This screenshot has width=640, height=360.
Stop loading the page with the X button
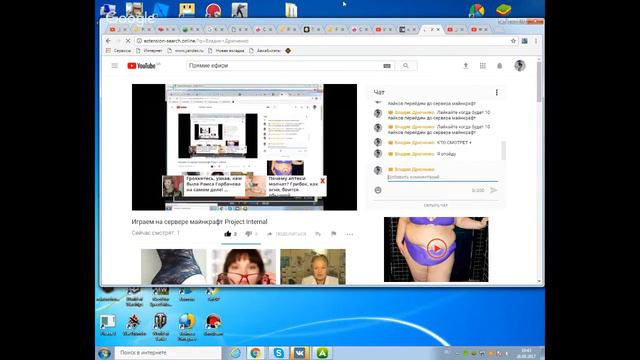tap(128, 41)
